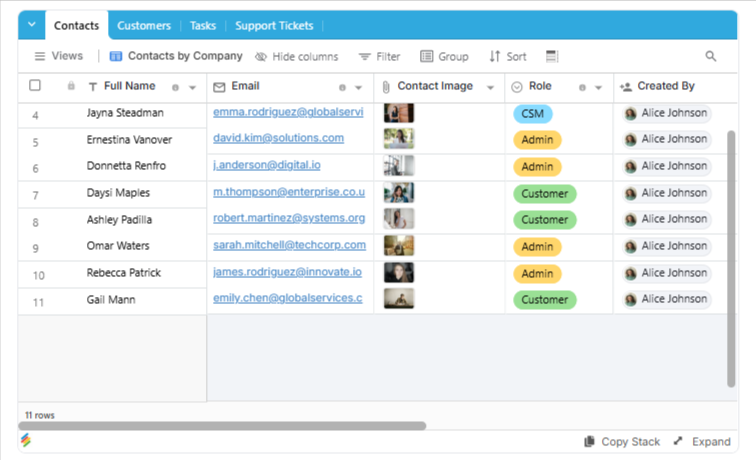
Task: Open Daysi Maples' contact image thumbnail
Action: click(399, 193)
